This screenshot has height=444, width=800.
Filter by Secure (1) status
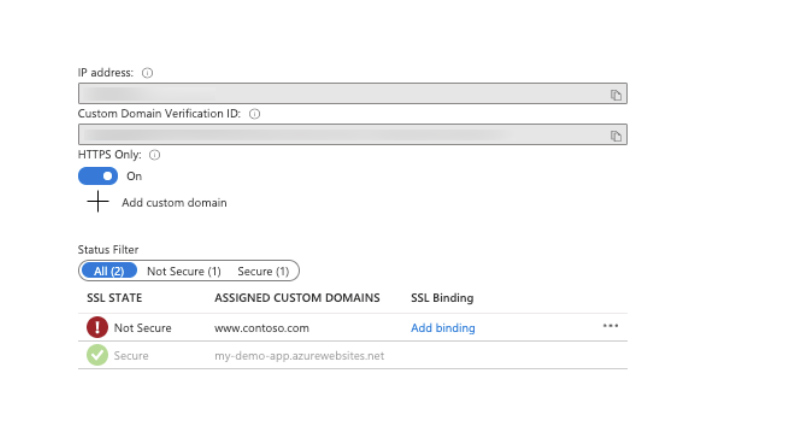click(263, 272)
